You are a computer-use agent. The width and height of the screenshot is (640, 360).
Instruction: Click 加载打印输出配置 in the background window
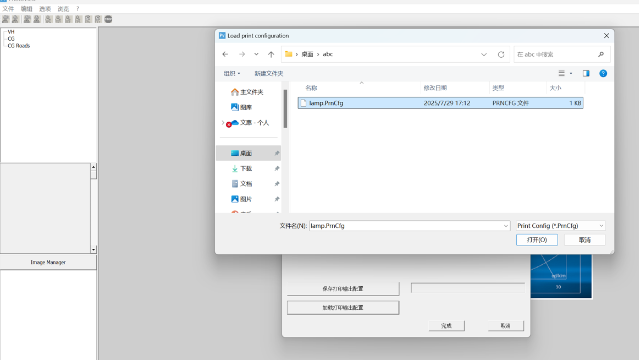(343, 308)
